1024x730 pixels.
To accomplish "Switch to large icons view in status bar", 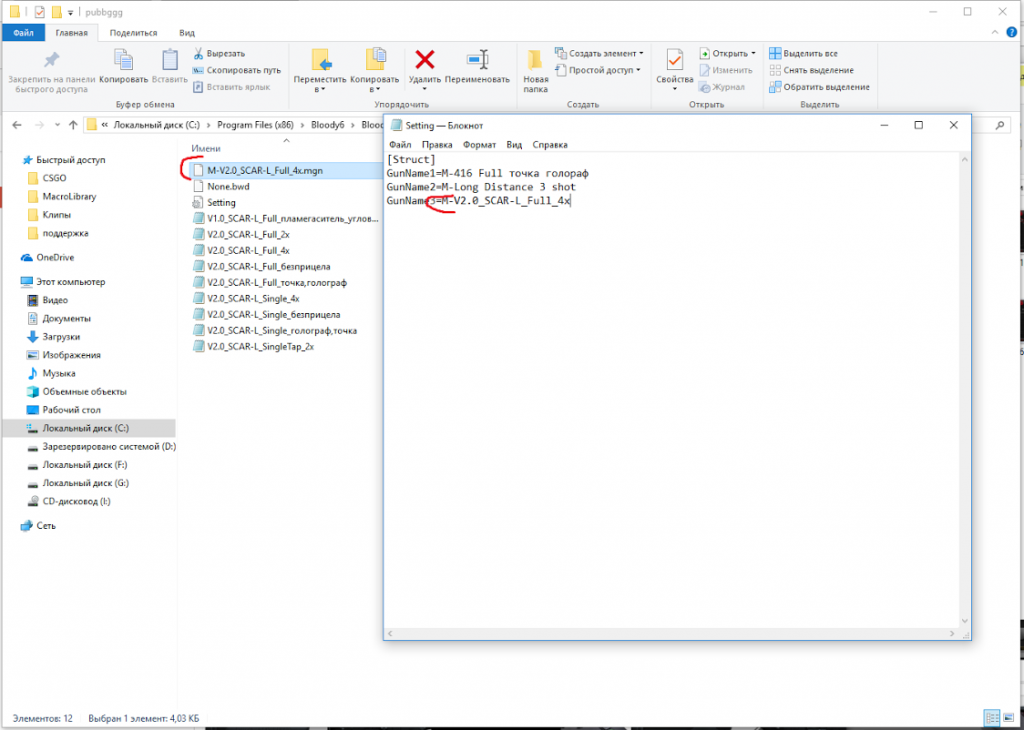I will pos(1006,717).
